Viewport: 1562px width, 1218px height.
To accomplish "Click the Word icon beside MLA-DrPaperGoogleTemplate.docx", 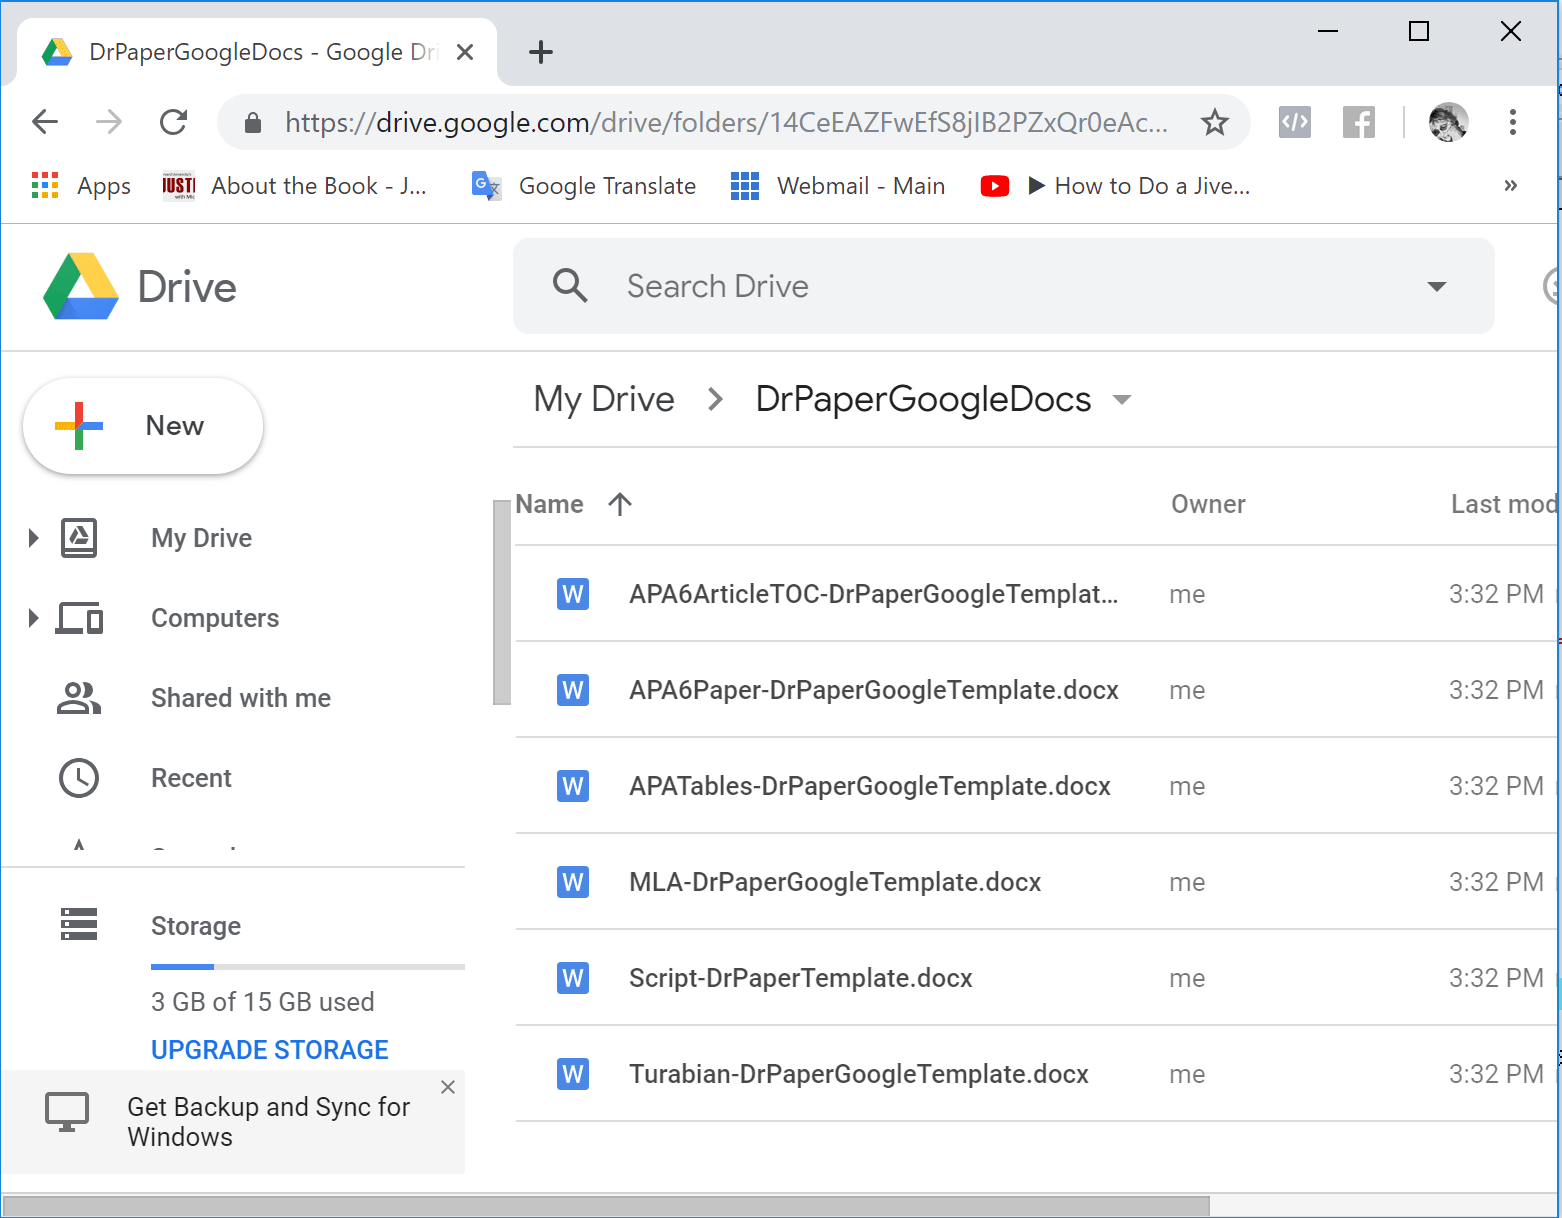I will click(572, 882).
